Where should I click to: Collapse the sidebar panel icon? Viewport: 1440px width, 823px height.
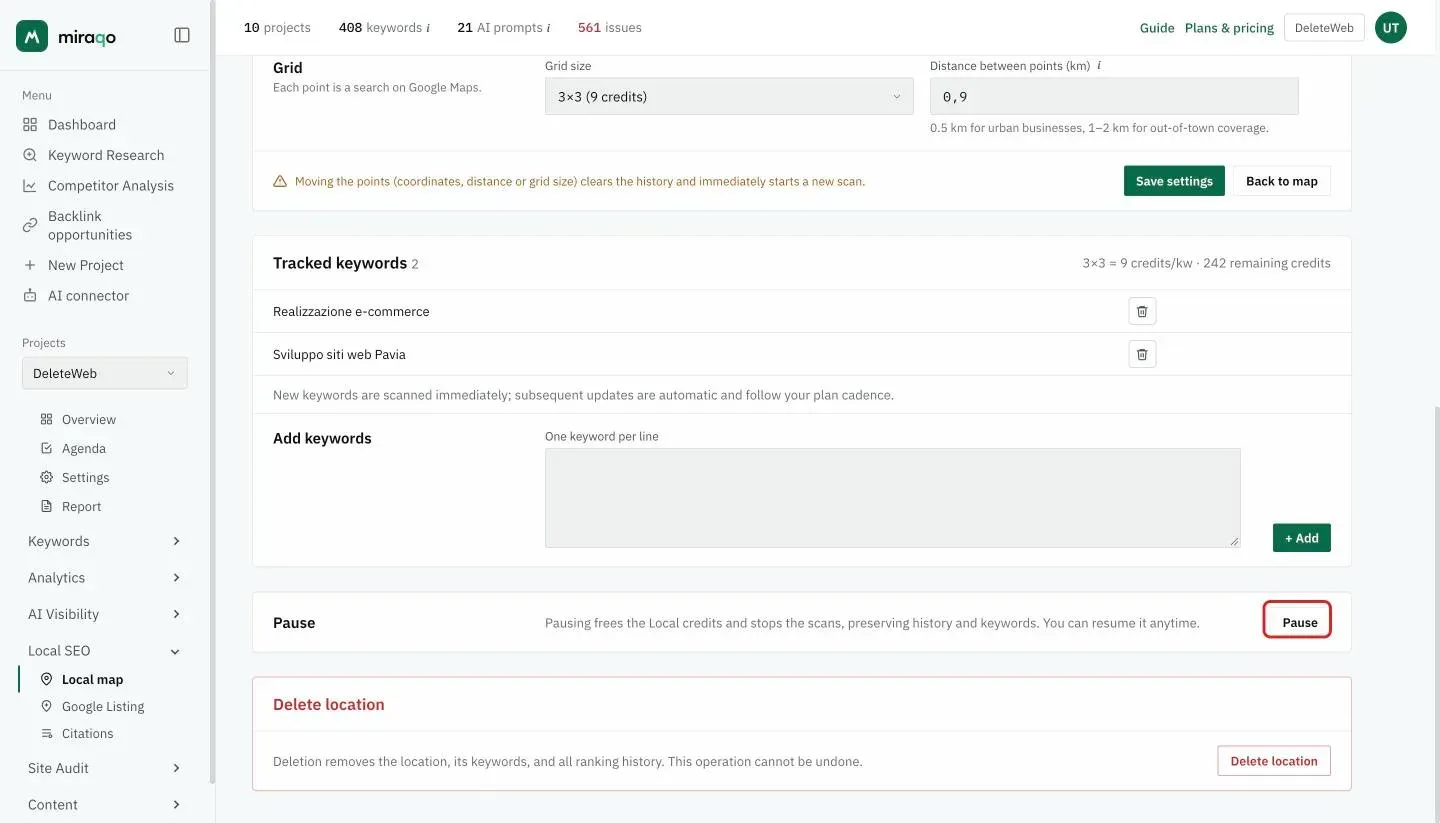tap(182, 35)
